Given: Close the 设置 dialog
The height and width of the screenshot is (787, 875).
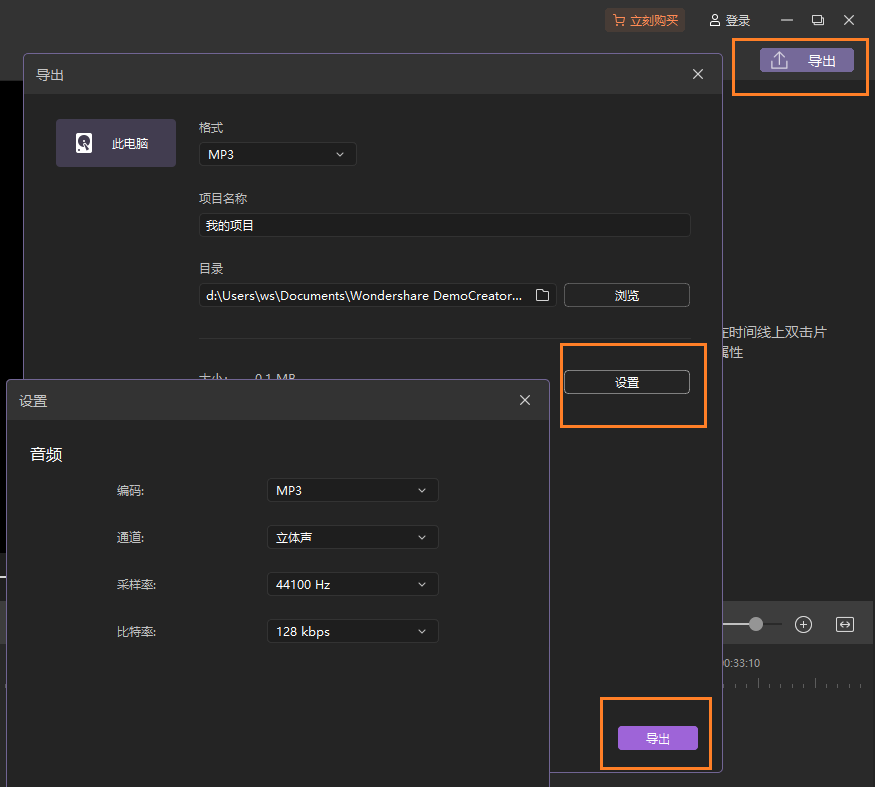Looking at the screenshot, I should click(x=525, y=400).
